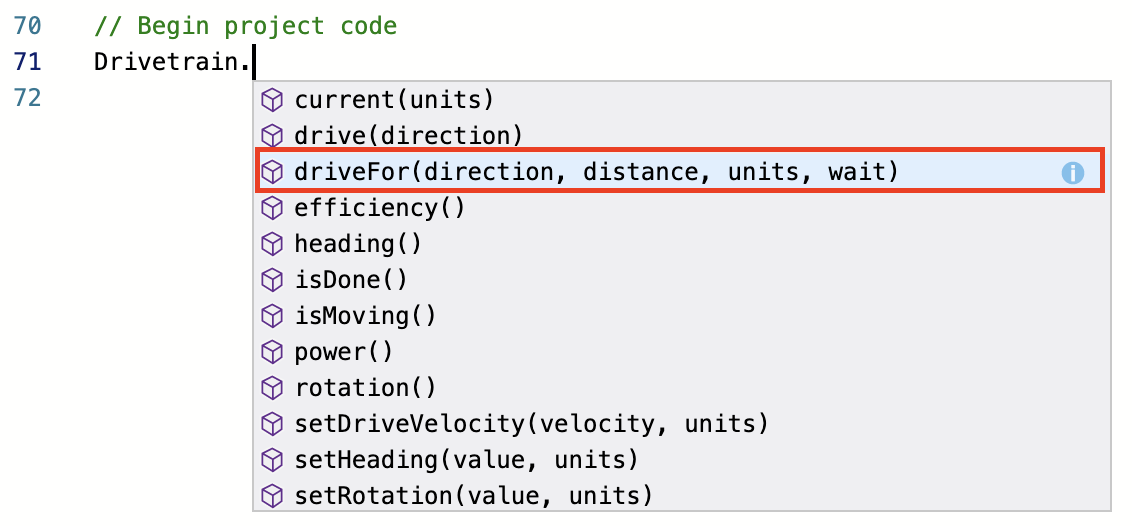Image resolution: width=1132 pixels, height=526 pixels.
Task: Click the cube icon beside driveFor suggestion
Action: point(271,172)
